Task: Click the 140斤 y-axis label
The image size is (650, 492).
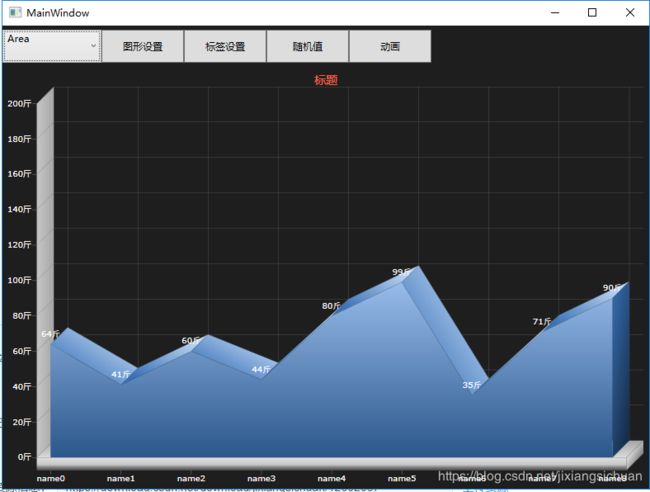Action: 19,209
